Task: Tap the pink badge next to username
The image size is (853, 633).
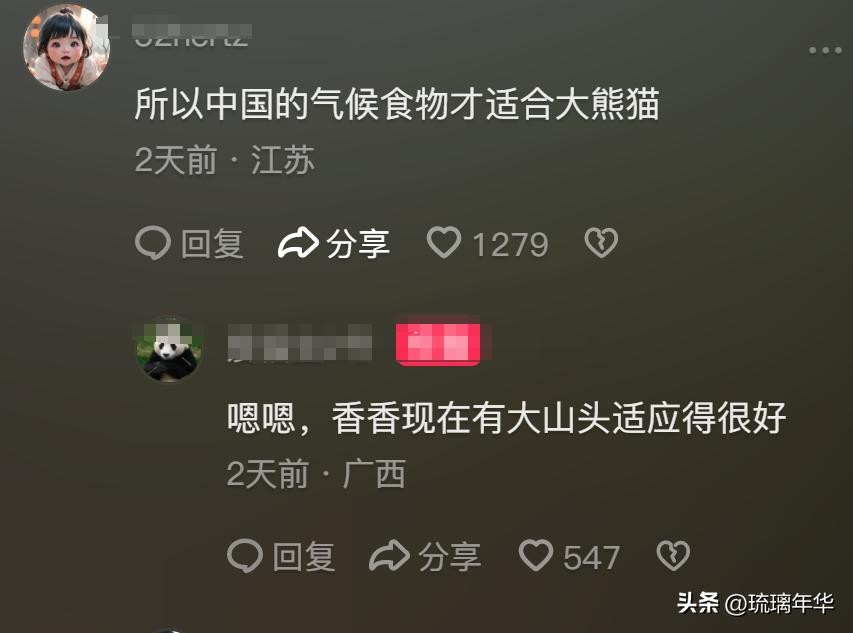Action: 438,343
